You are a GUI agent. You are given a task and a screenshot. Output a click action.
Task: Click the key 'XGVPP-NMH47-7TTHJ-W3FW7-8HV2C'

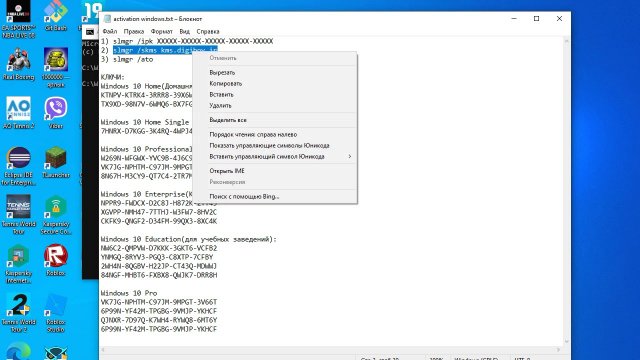pos(159,212)
